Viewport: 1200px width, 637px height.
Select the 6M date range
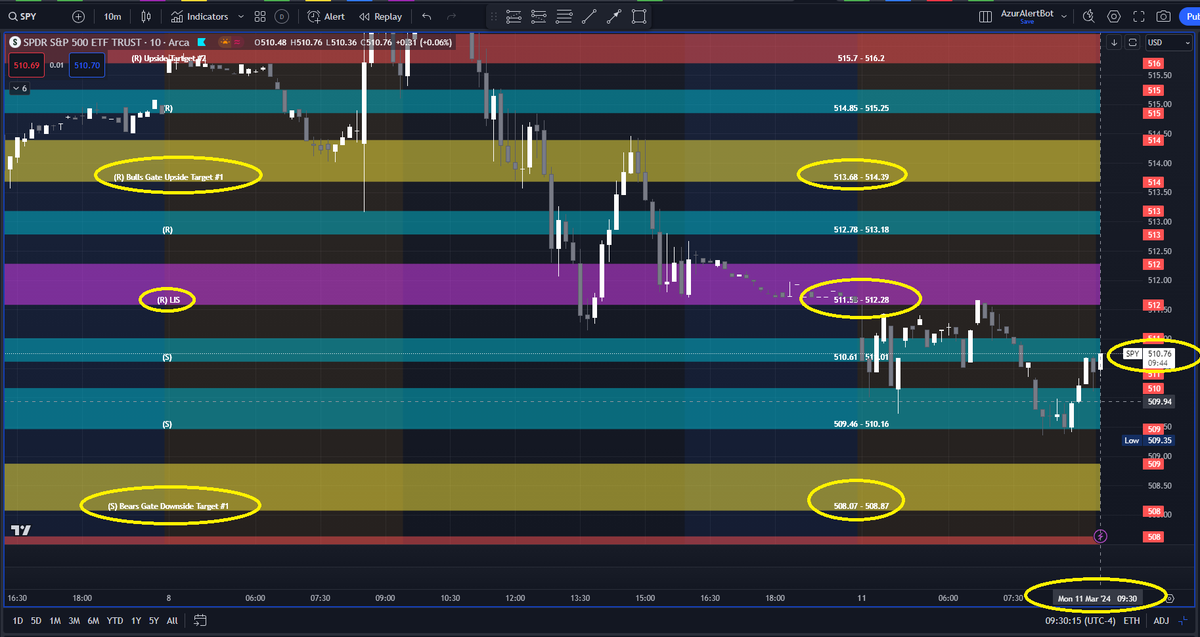[94, 620]
